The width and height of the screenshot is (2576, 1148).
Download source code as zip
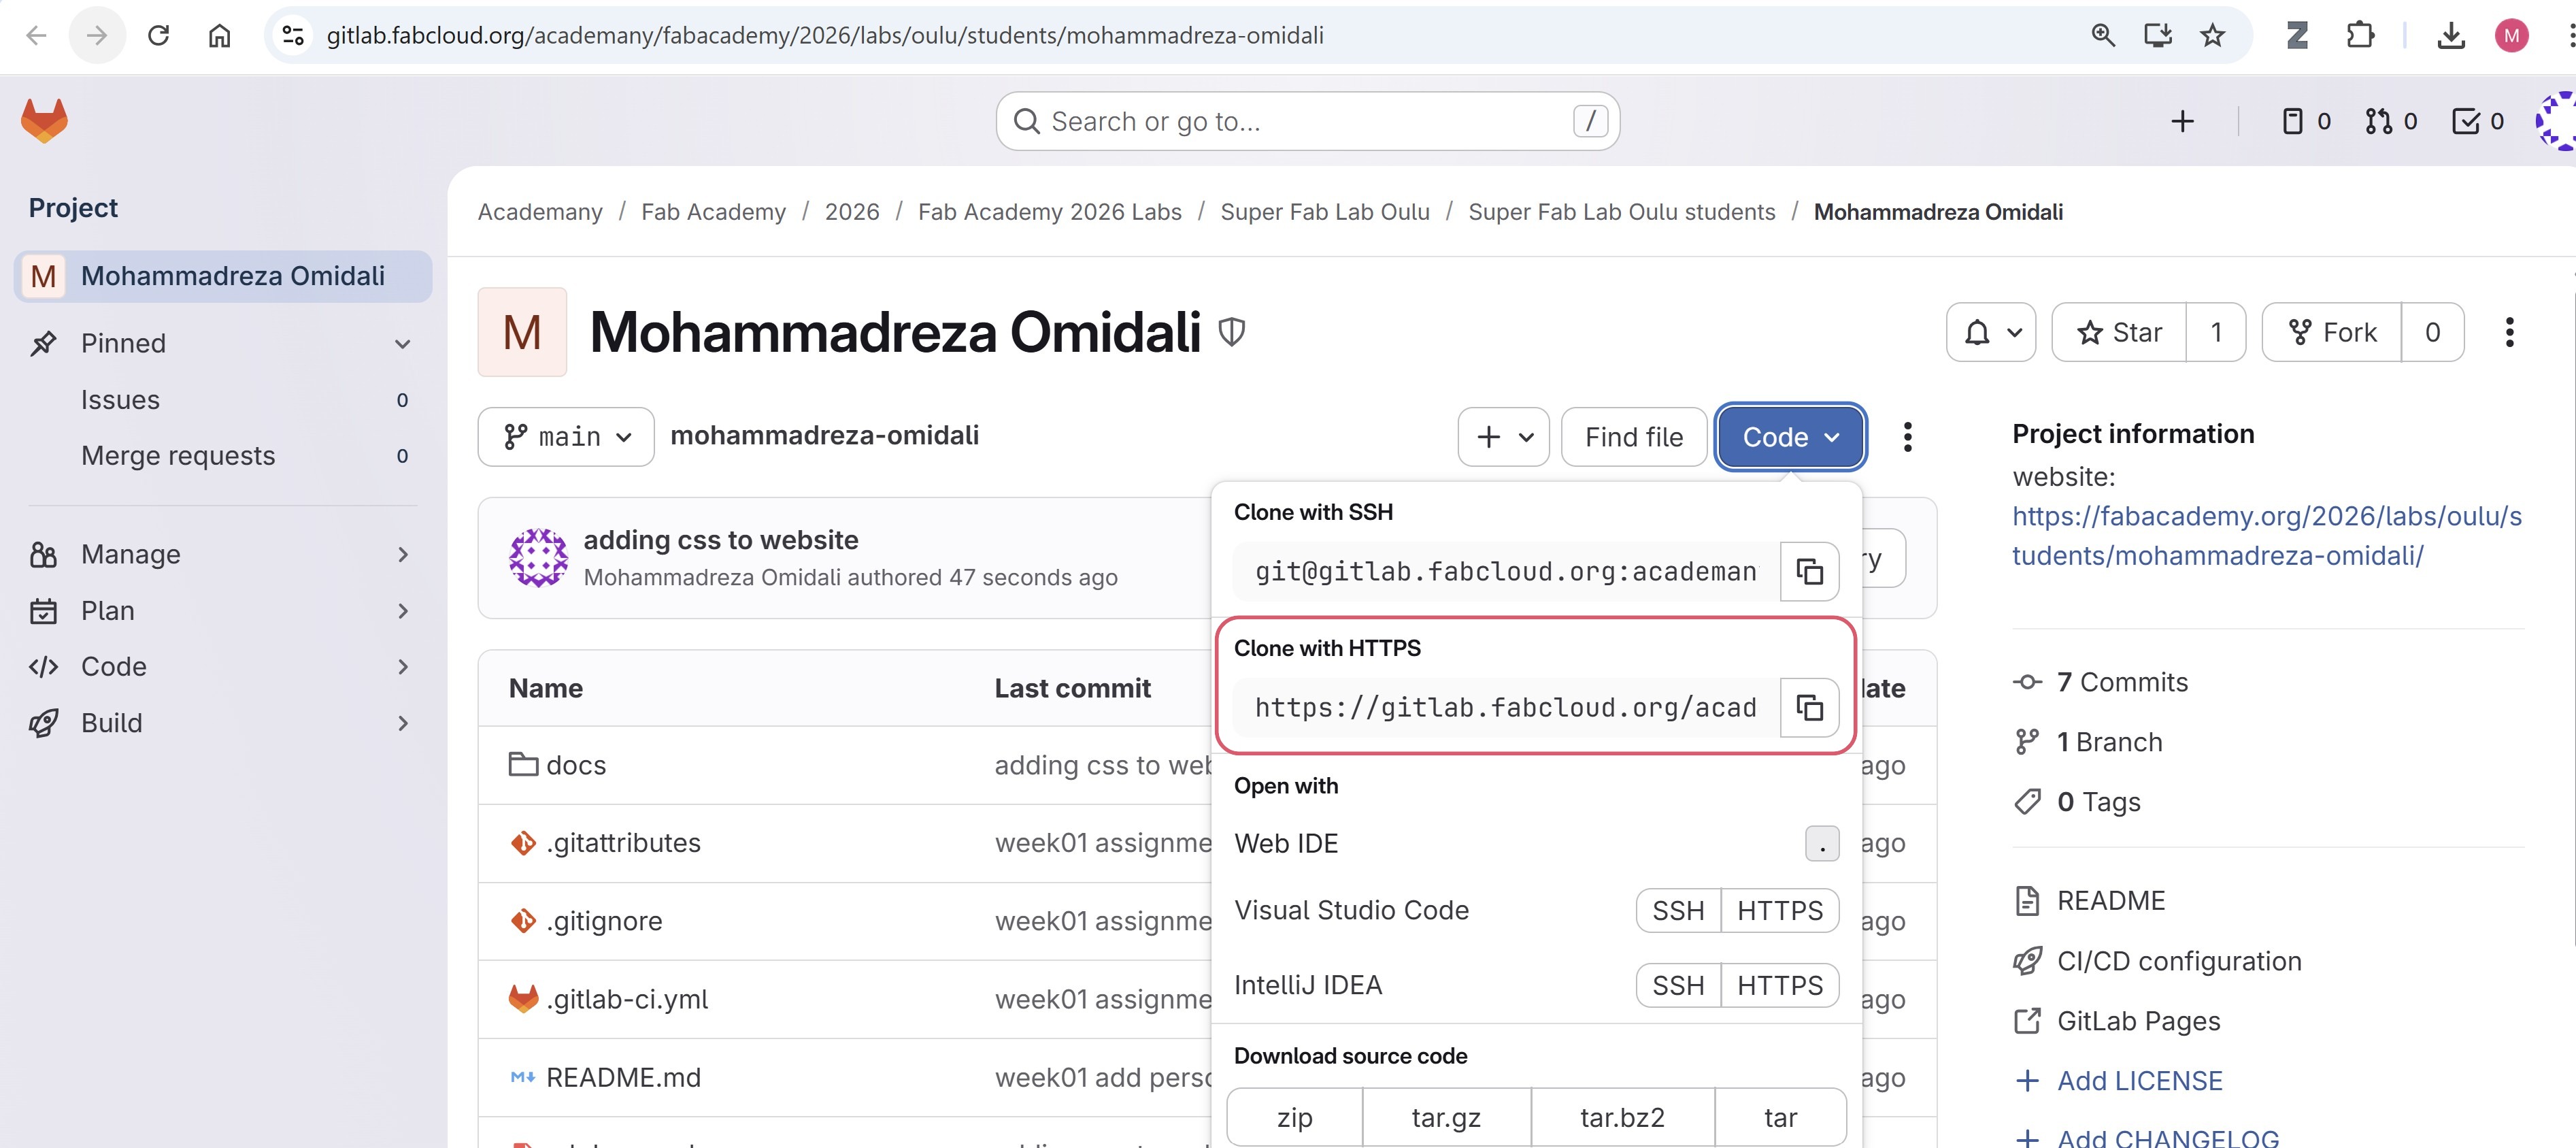pyautogui.click(x=1294, y=1117)
